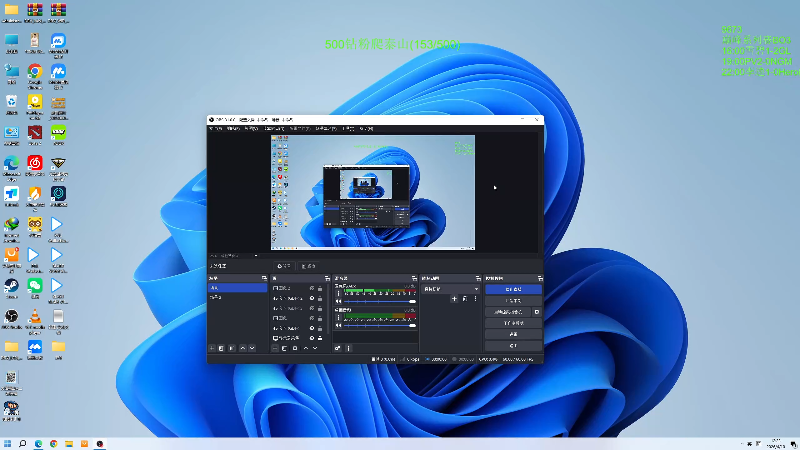Viewport: 800px width, 450px height.
Task: Toggle visibility of the display capture source
Action: click(312, 338)
